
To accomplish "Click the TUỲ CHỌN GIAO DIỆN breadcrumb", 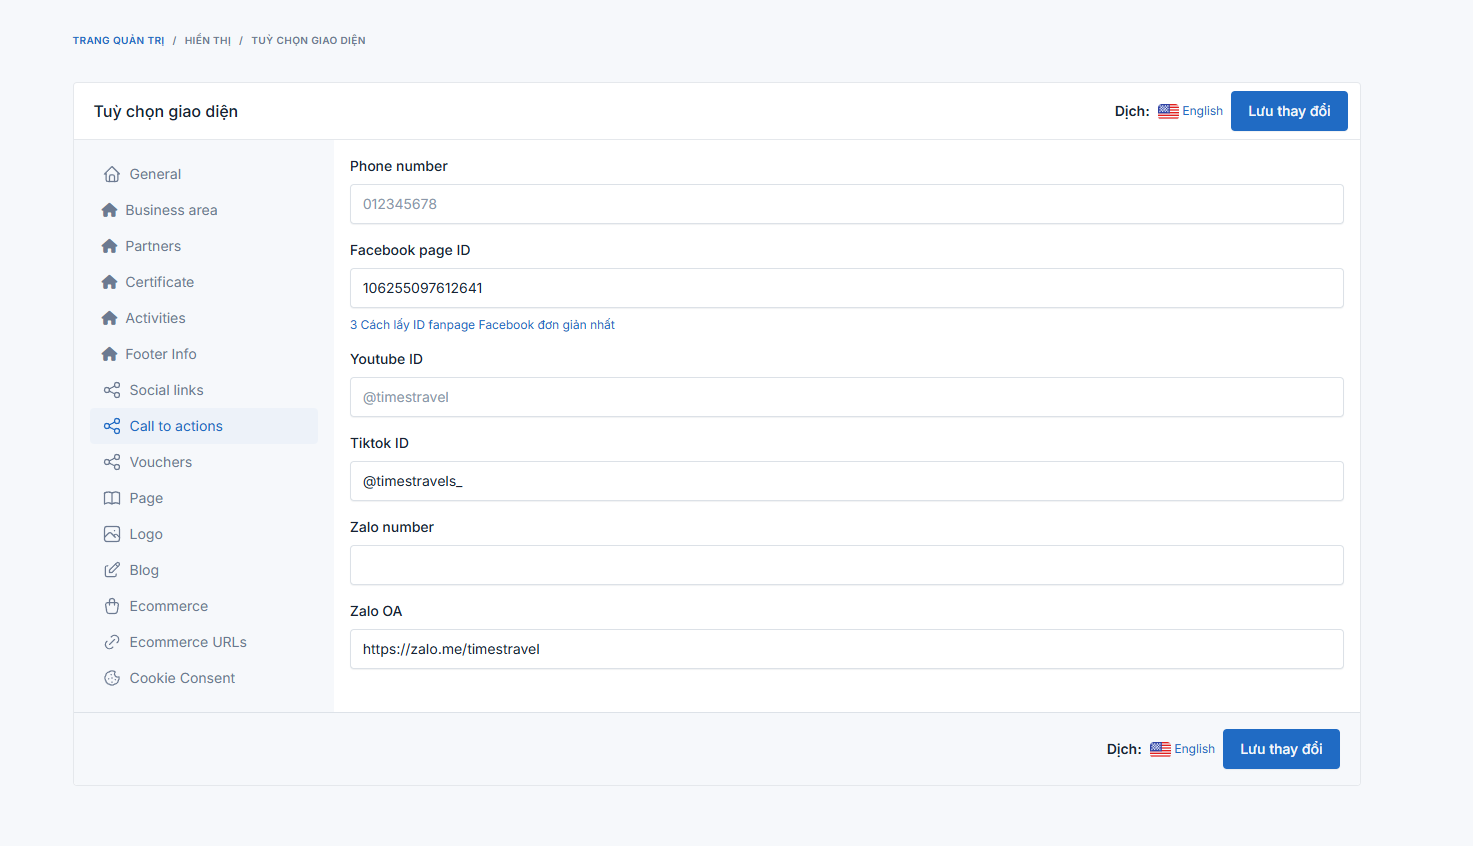I will pos(308,41).
